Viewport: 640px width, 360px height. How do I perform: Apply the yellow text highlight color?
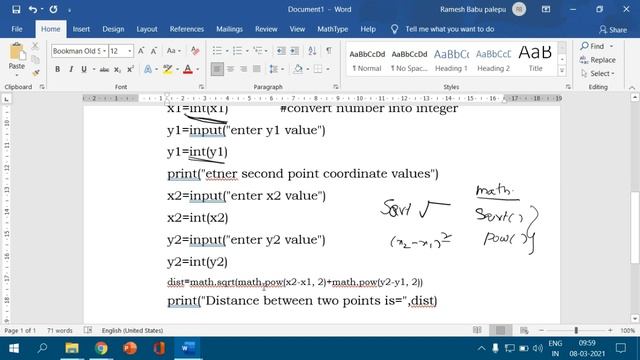click(167, 69)
